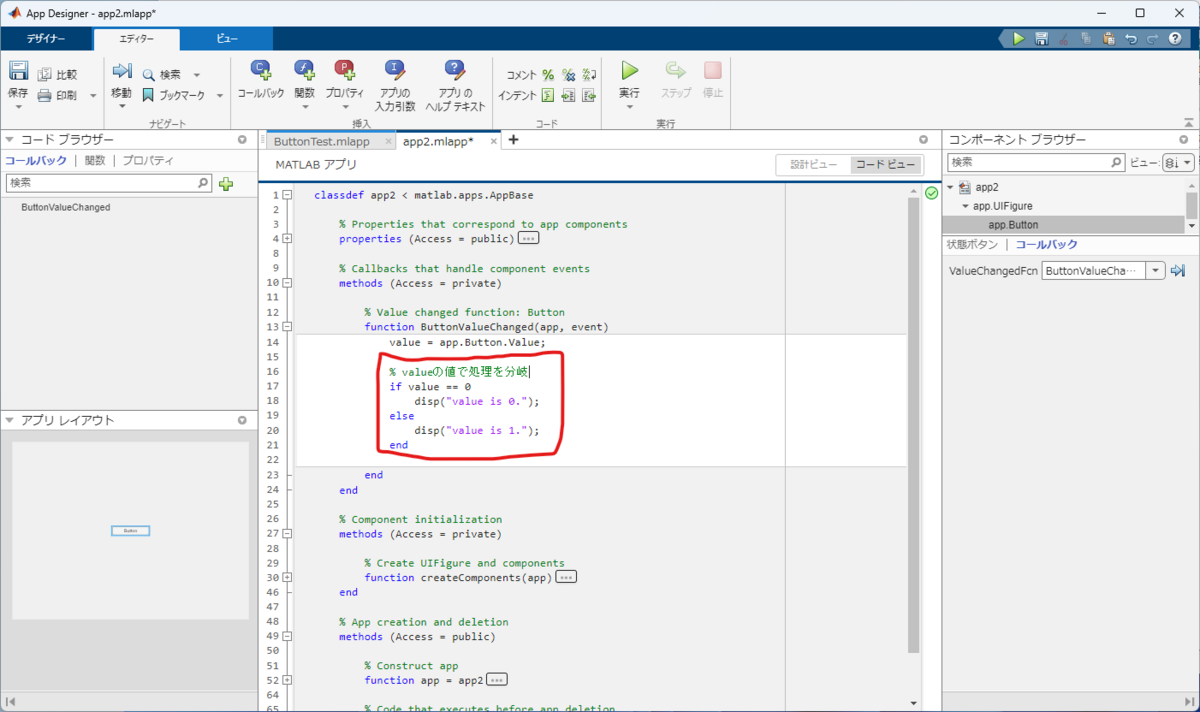The width and height of the screenshot is (1200, 712).
Task: Expand the folded createComponents block on line 30
Action: 288,578
